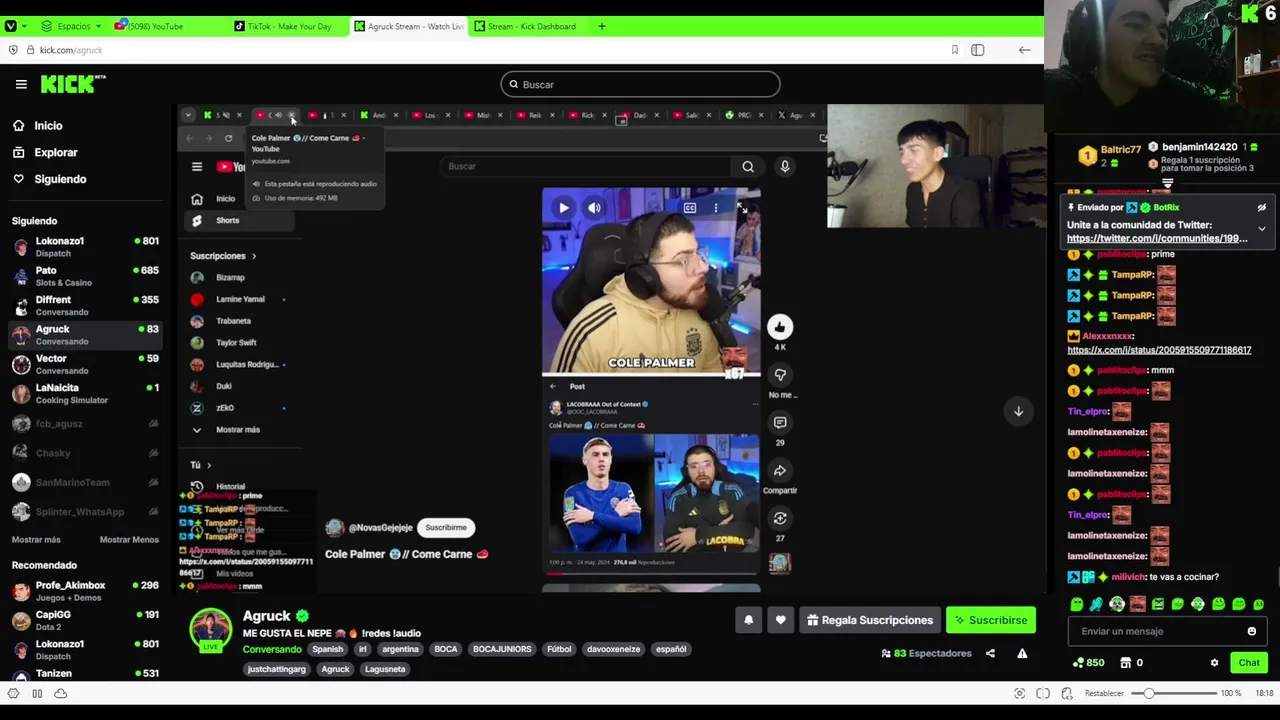Open Inicio in the sidebar
Viewport: 1280px width, 720px height.
click(x=37, y=126)
